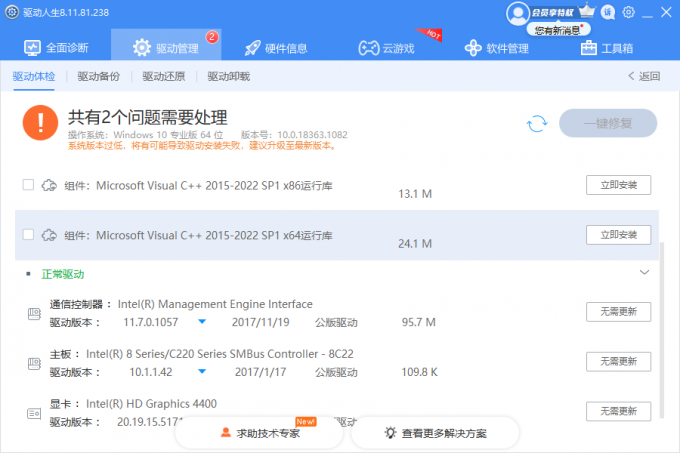
Task: Click the SMBus Controller motherboard icon
Action: pyautogui.click(x=34, y=363)
